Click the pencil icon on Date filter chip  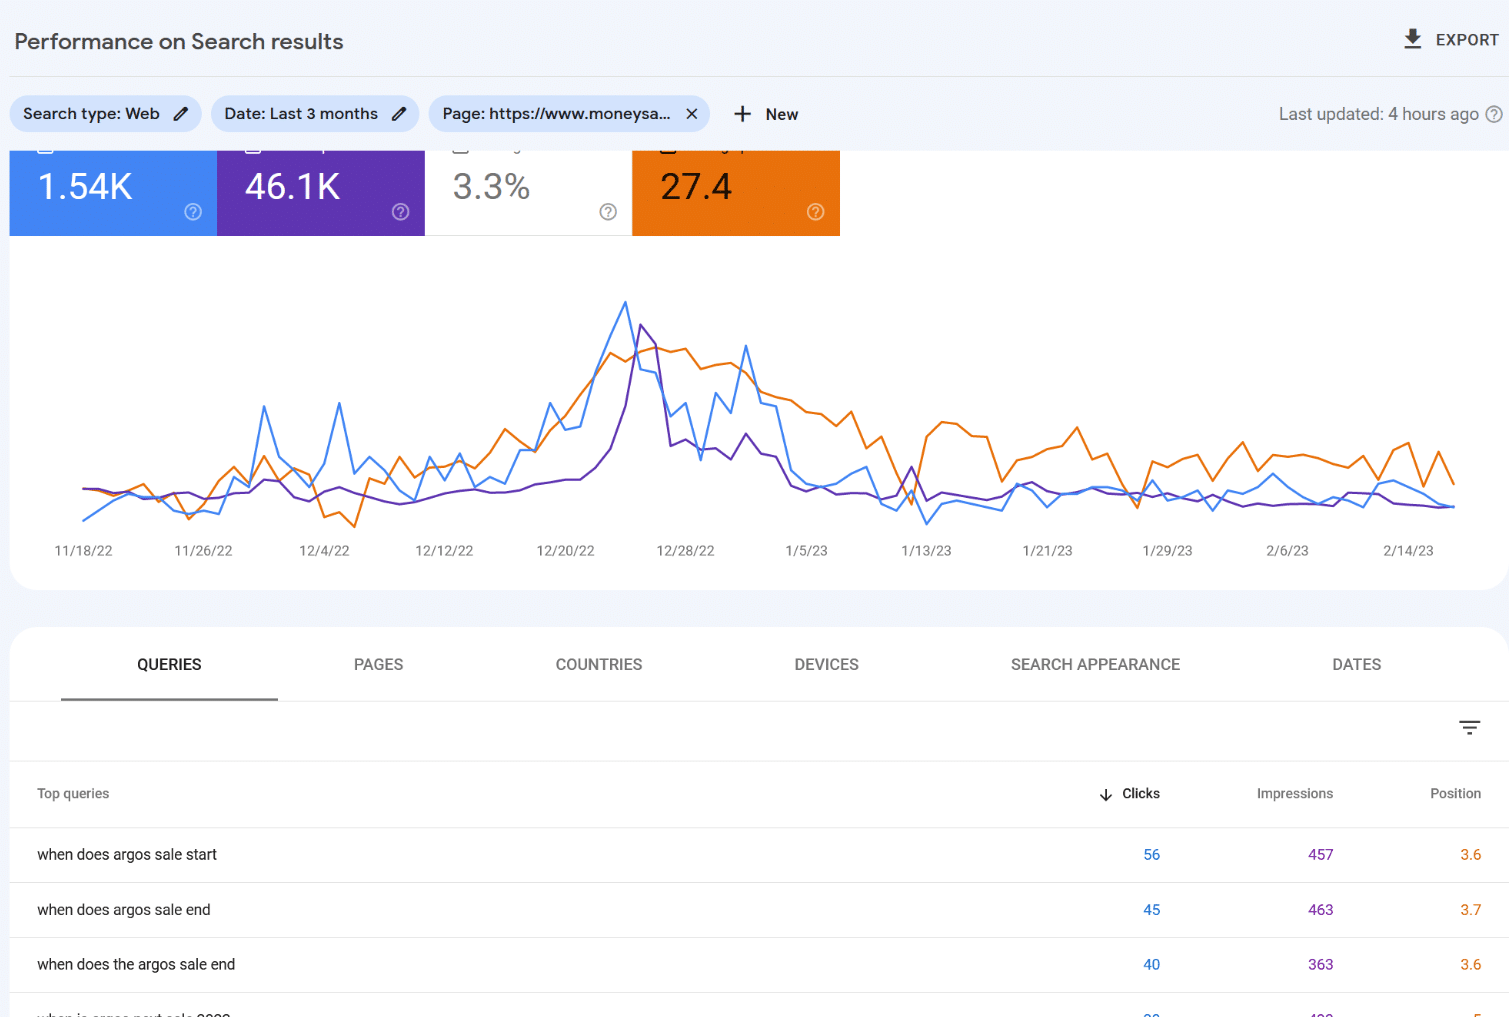coord(399,113)
